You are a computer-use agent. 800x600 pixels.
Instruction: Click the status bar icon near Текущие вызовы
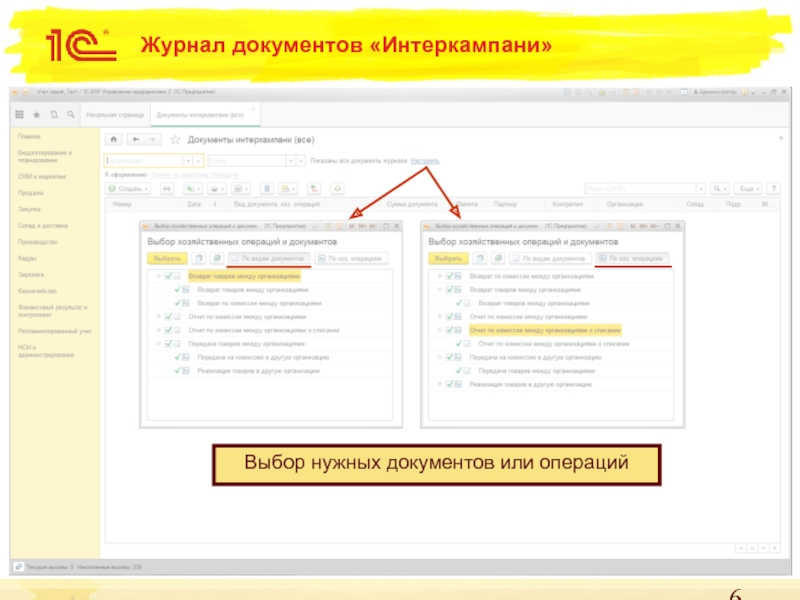coord(18,567)
